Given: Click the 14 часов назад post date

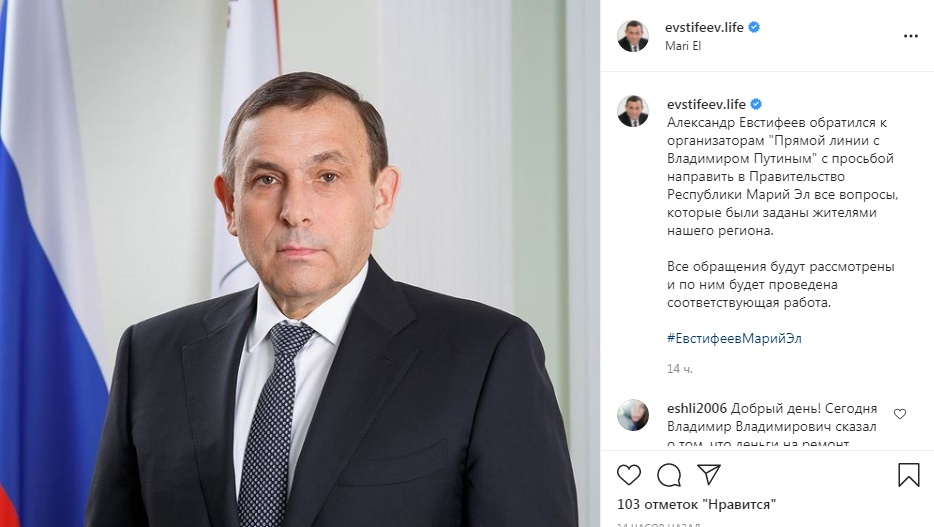Looking at the screenshot, I should click(x=658, y=525).
